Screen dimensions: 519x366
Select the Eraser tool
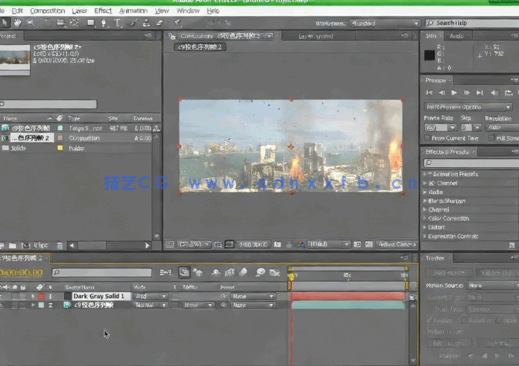tap(160, 23)
